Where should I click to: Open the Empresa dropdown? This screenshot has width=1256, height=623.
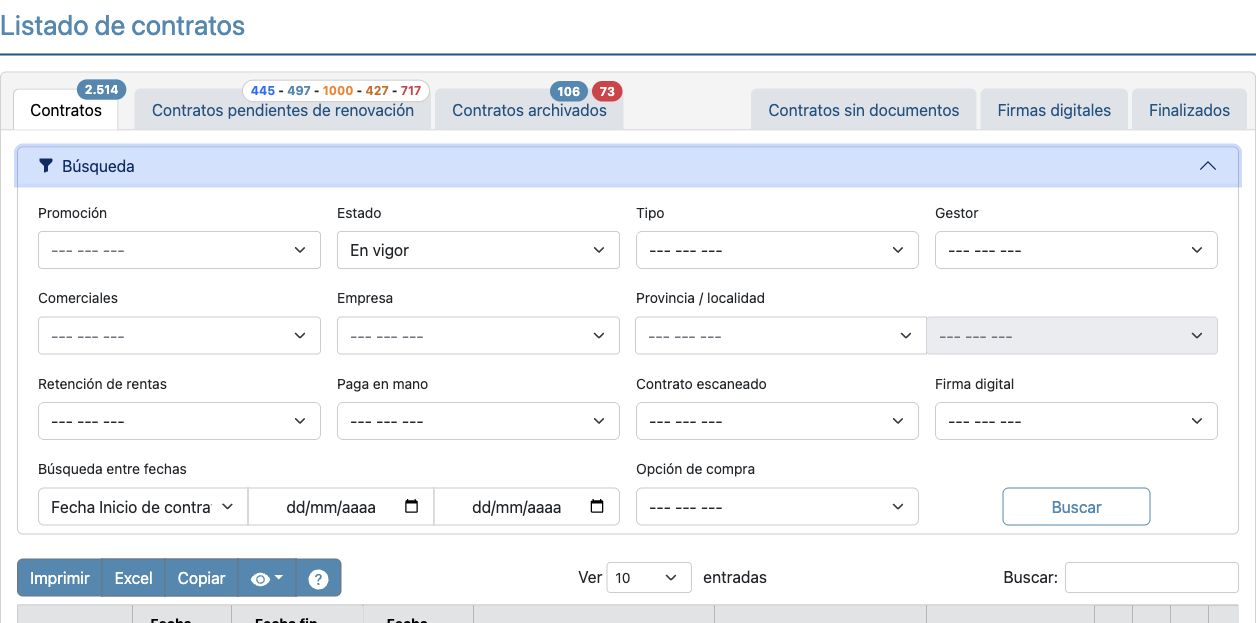point(478,336)
